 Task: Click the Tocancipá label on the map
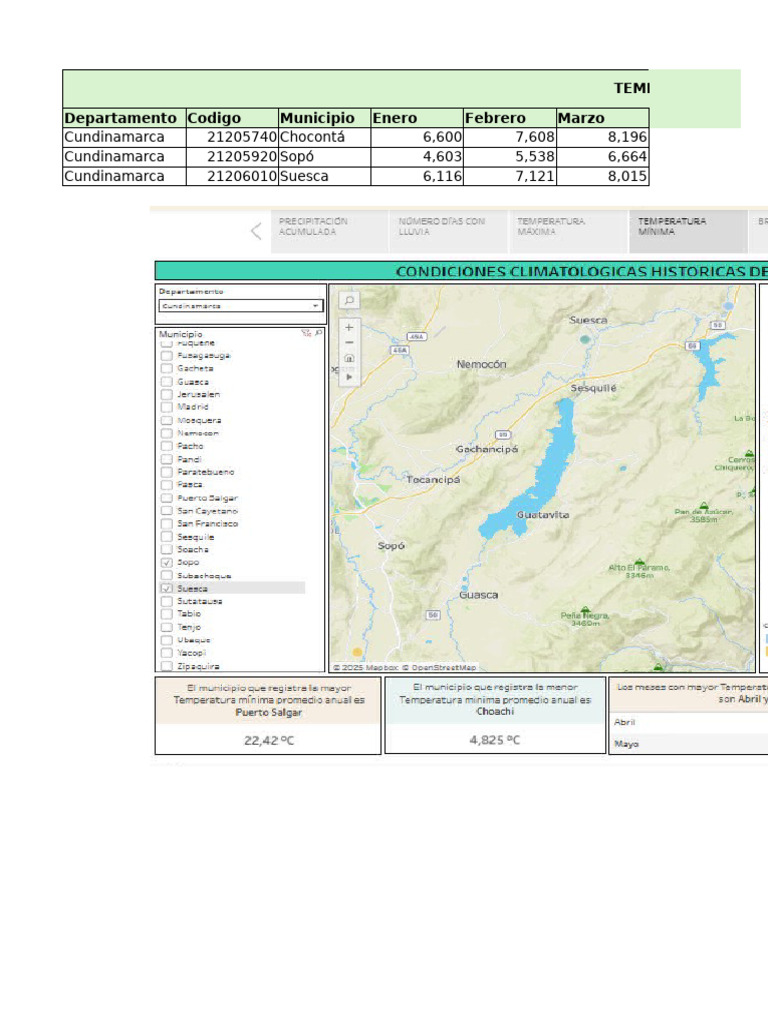click(433, 479)
